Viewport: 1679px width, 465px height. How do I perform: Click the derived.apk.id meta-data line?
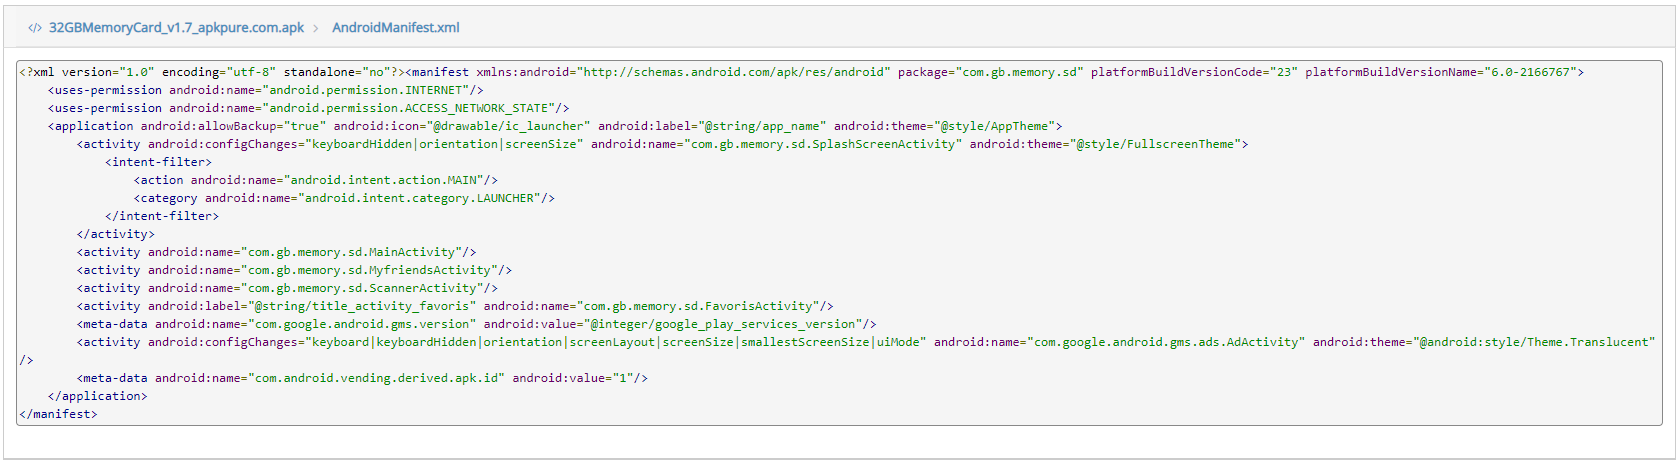pos(362,378)
